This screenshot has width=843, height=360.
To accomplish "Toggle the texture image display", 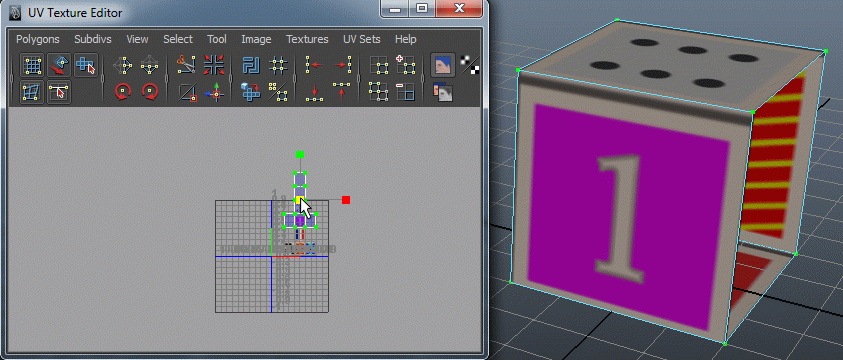I will pyautogui.click(x=443, y=65).
